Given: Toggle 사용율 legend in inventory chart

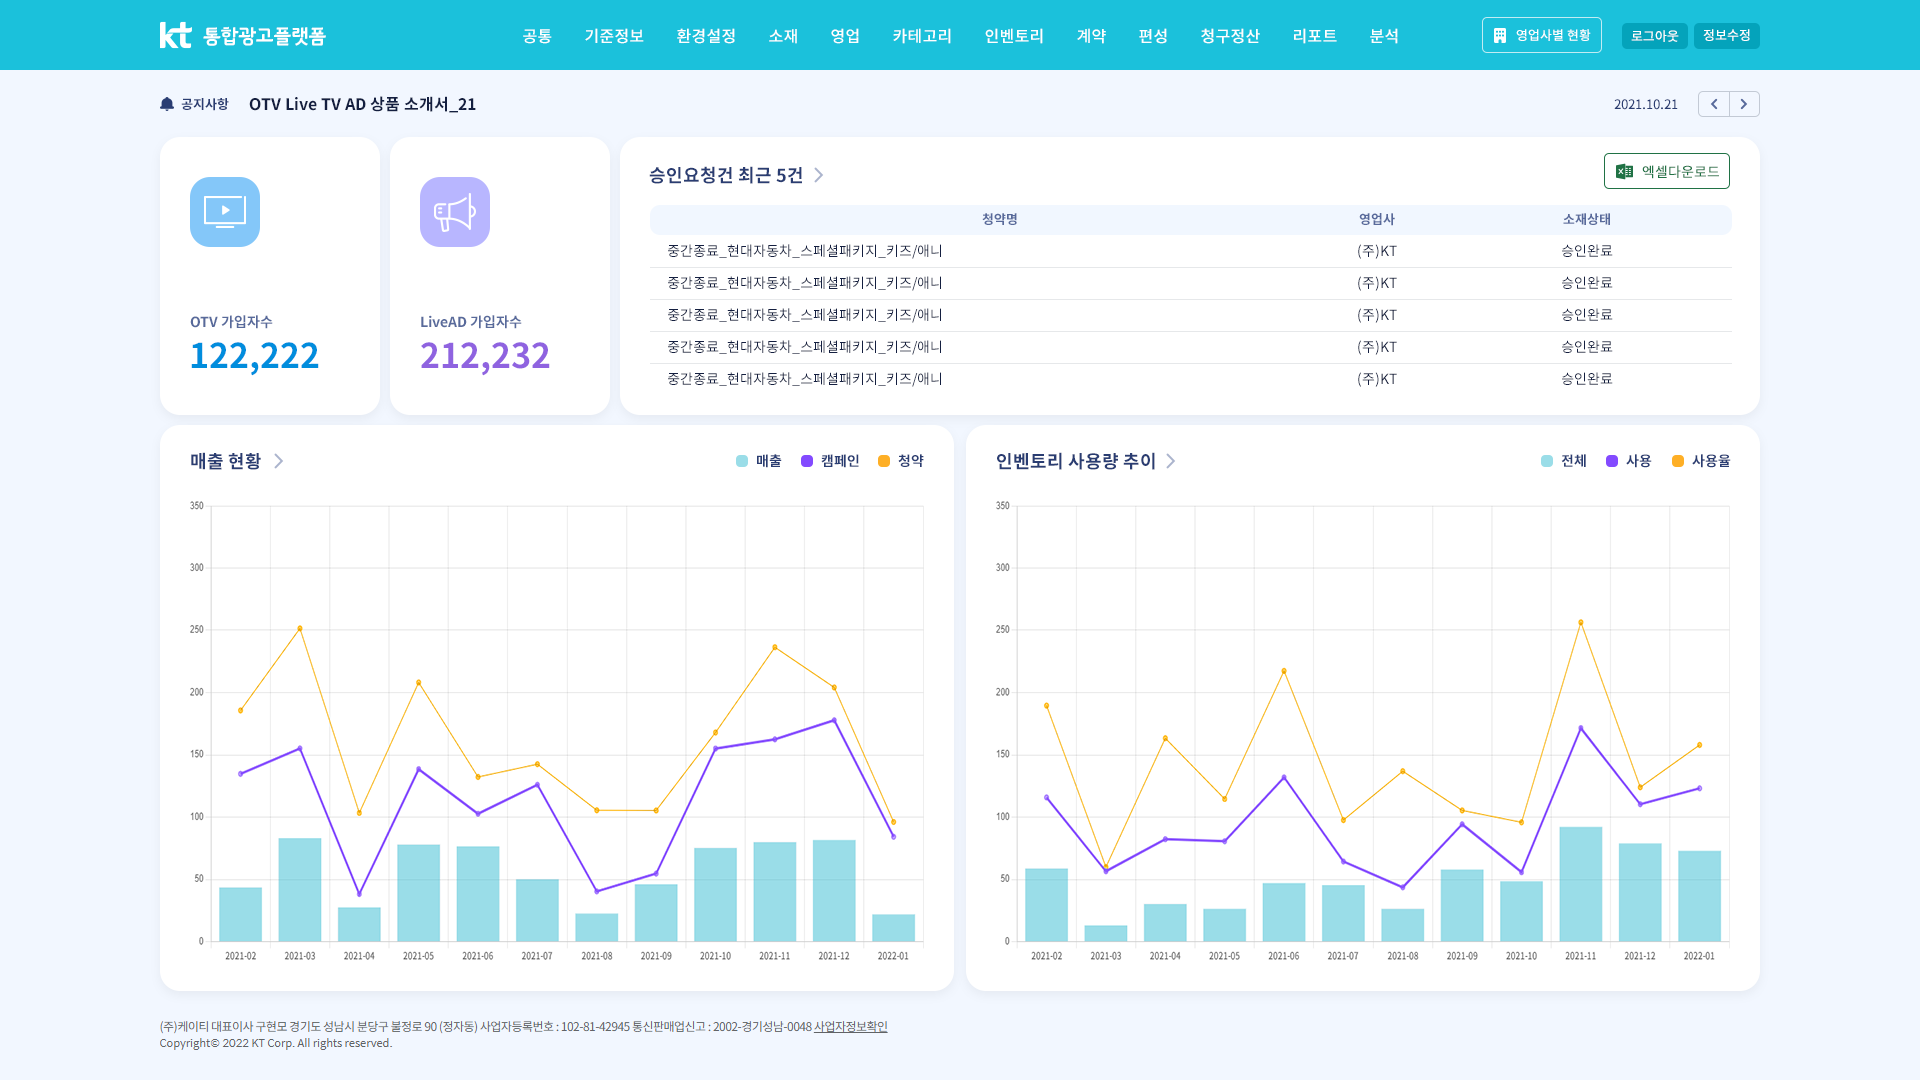Looking at the screenshot, I should coord(1701,461).
